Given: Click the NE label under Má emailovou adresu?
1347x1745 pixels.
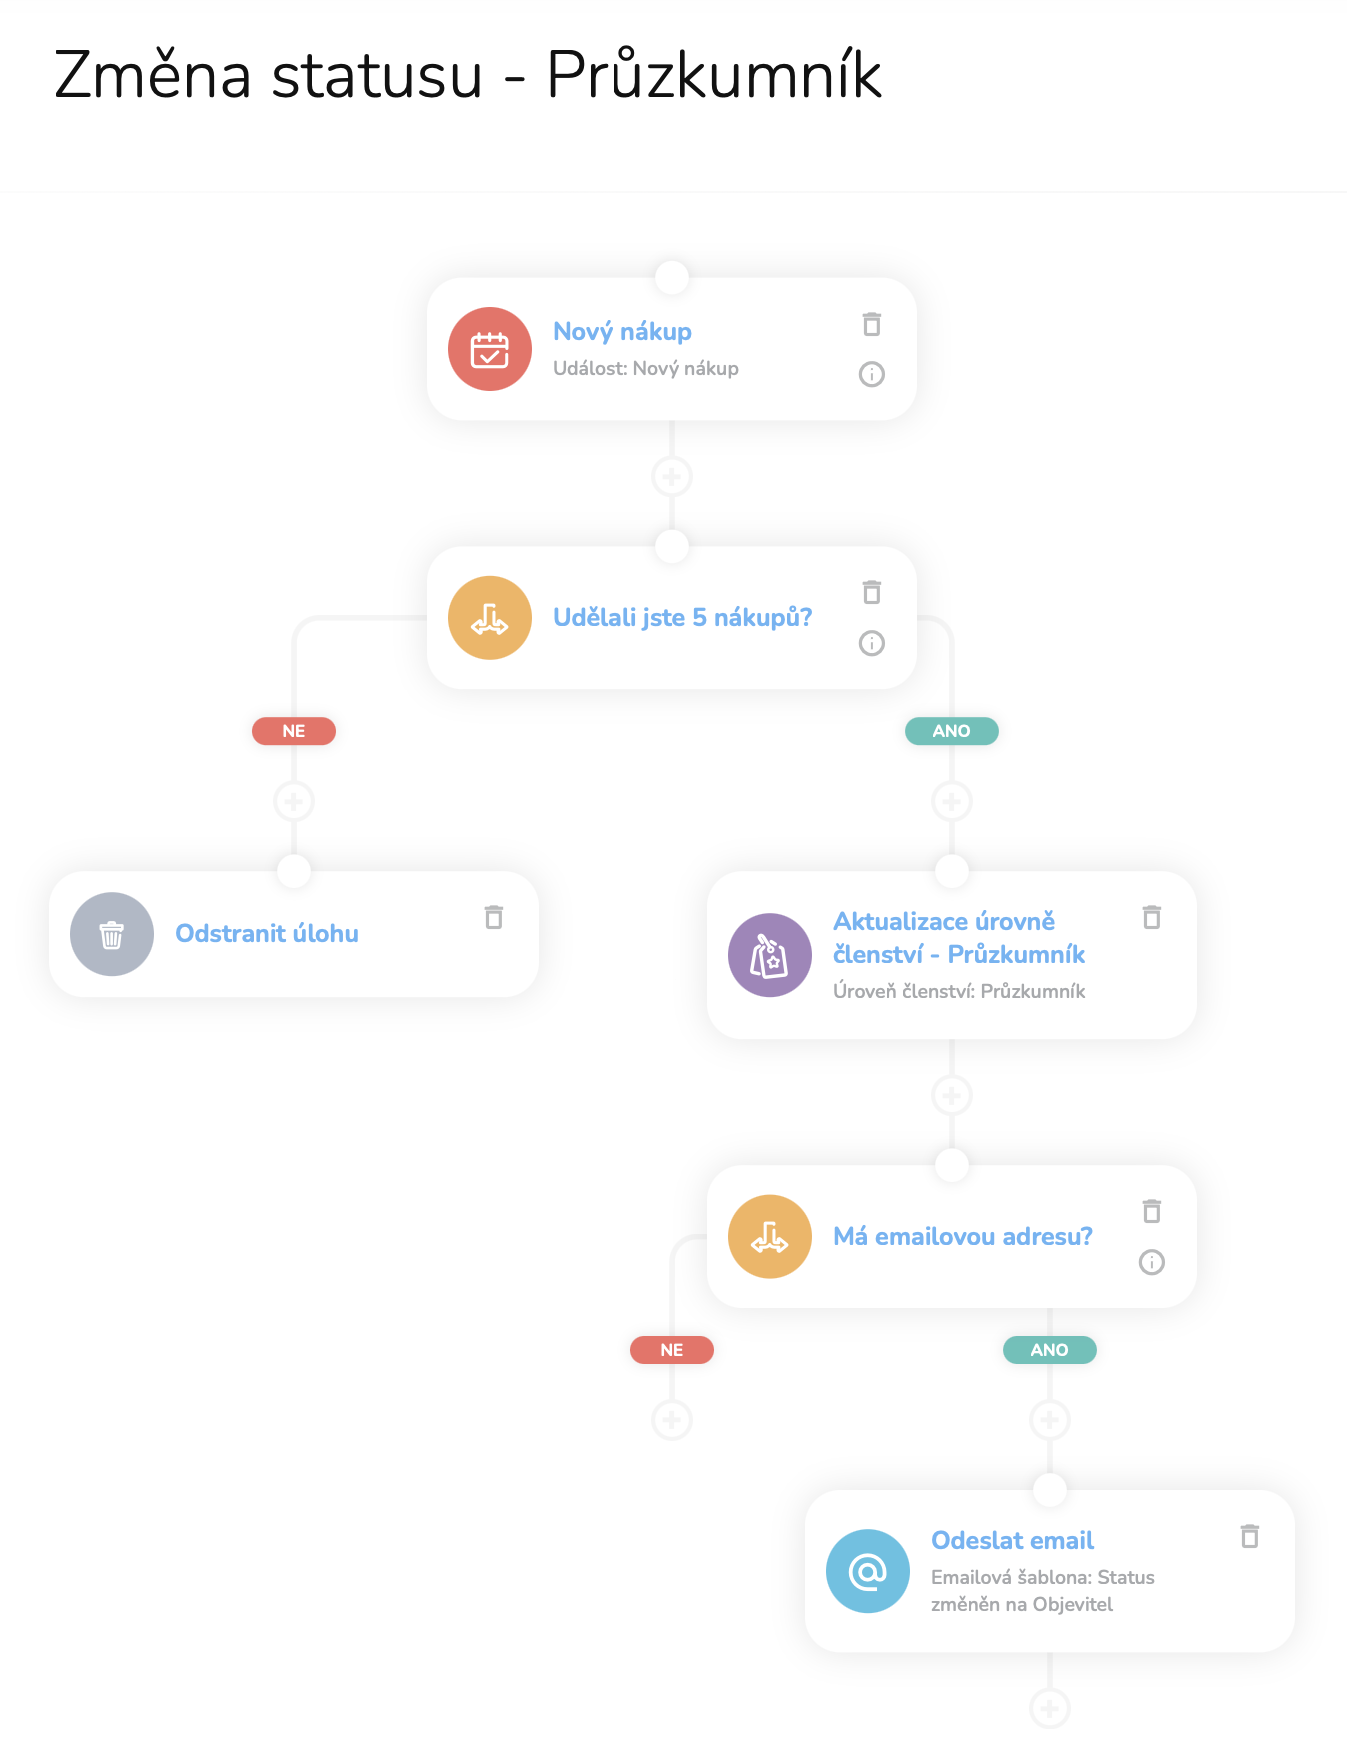Looking at the screenshot, I should pyautogui.click(x=672, y=1350).
